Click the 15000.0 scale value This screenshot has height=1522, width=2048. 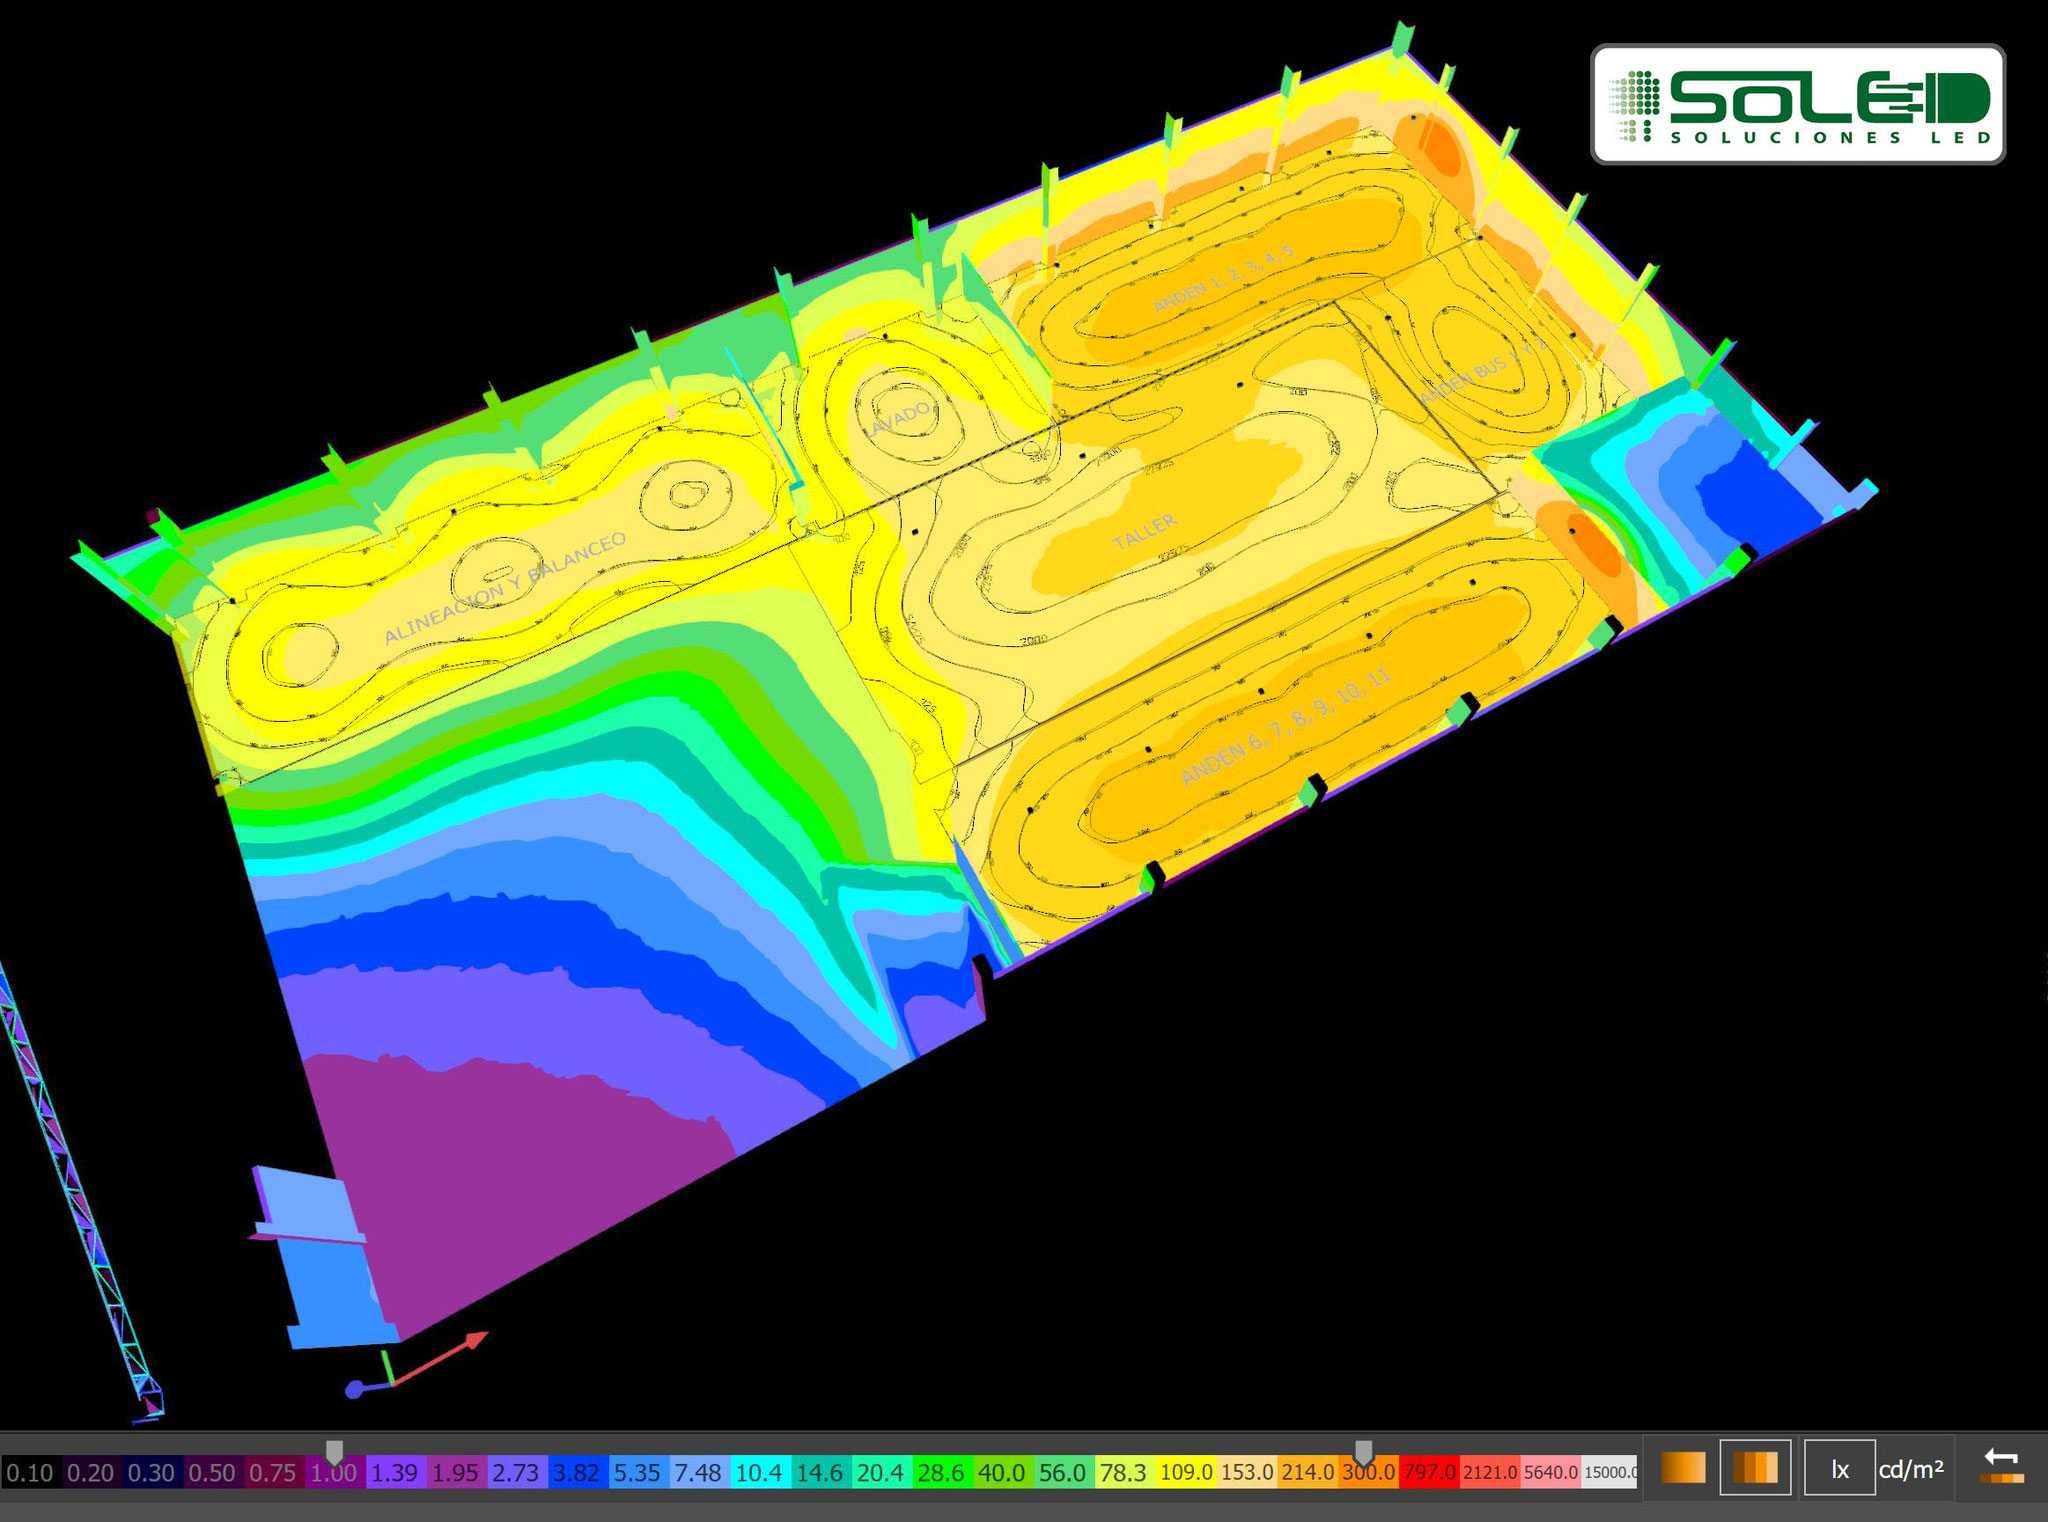point(1610,1473)
